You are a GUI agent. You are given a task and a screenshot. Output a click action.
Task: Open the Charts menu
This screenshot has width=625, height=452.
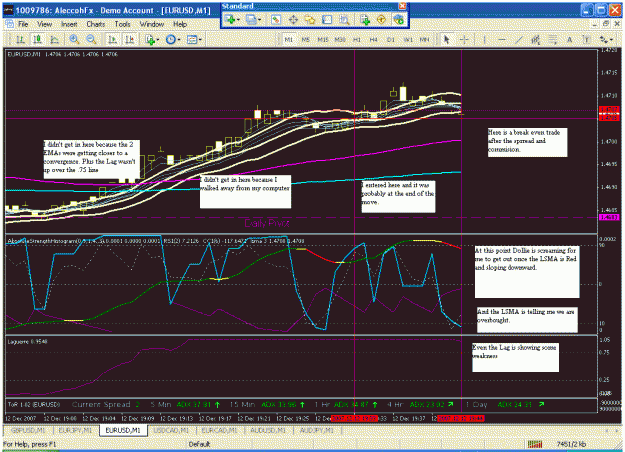96,24
